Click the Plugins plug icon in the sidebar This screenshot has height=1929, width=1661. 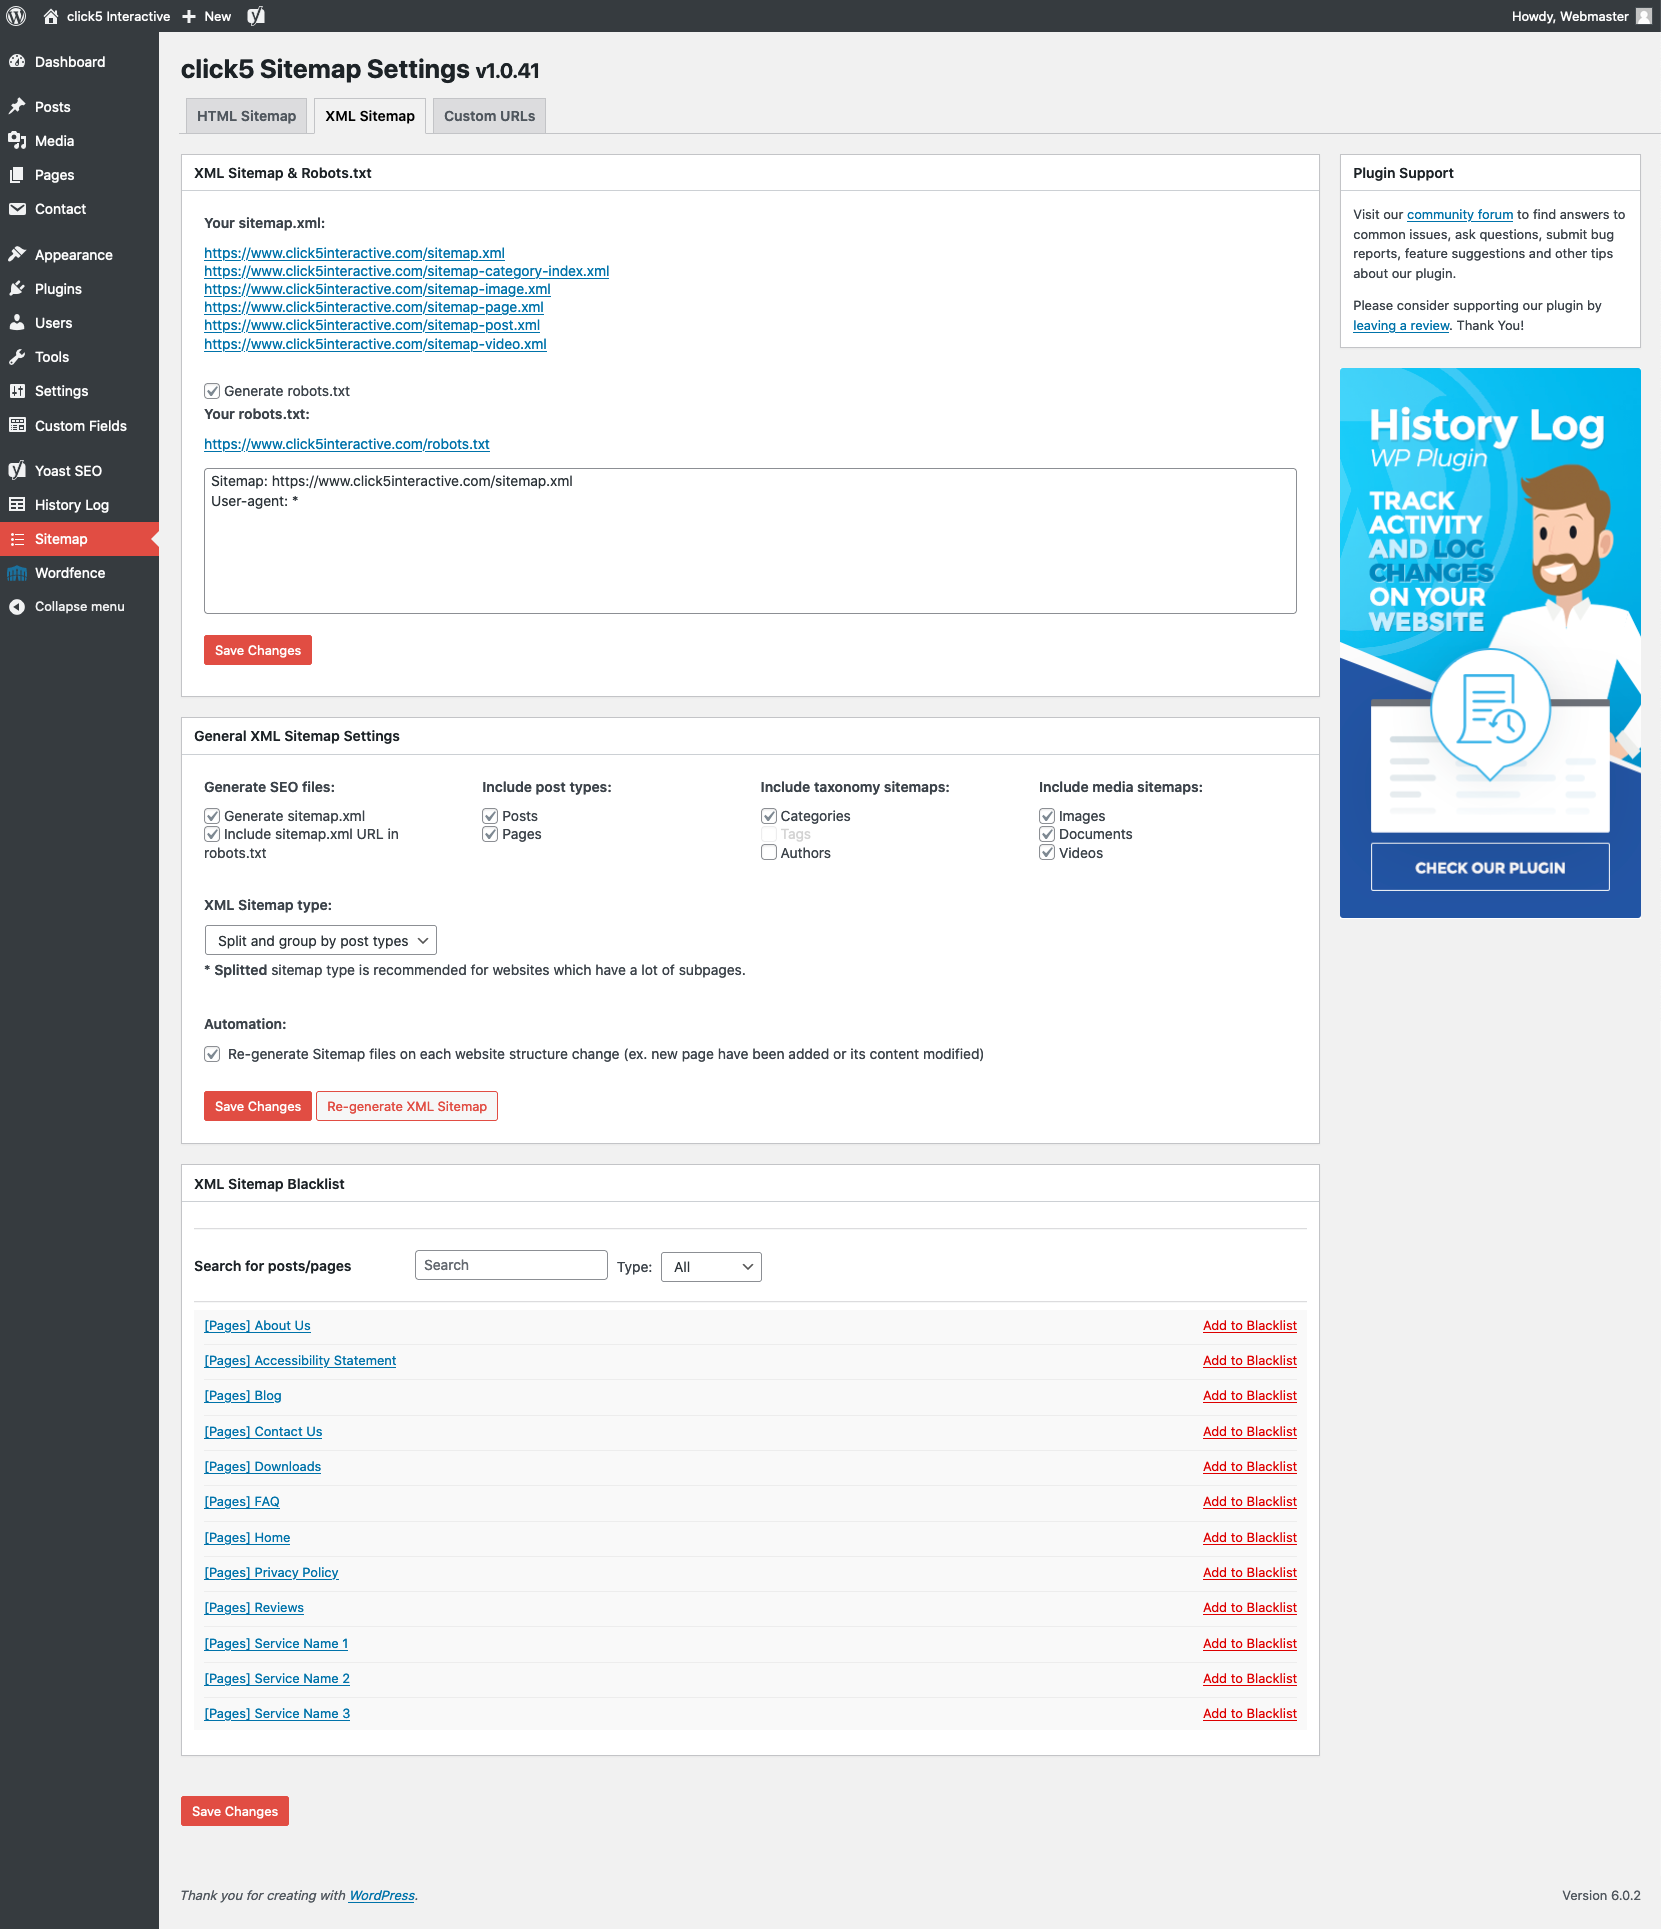pos(17,289)
